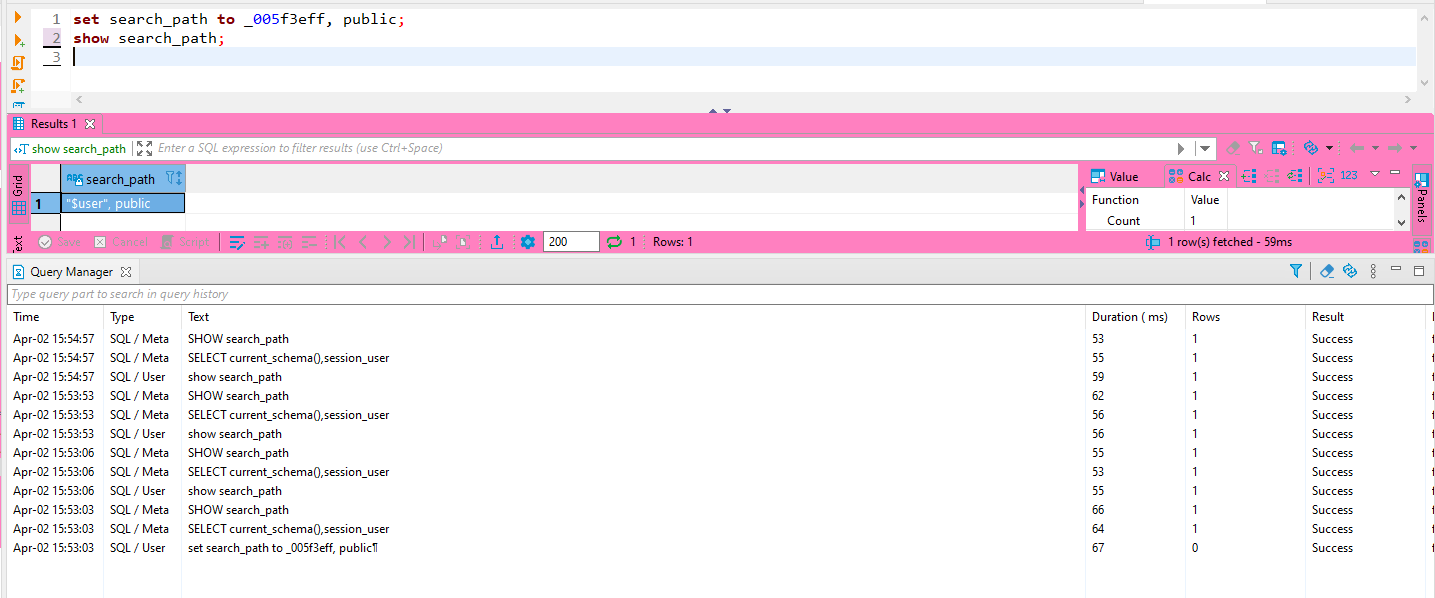
Task: Switch to Text view side tab
Action: point(18,242)
